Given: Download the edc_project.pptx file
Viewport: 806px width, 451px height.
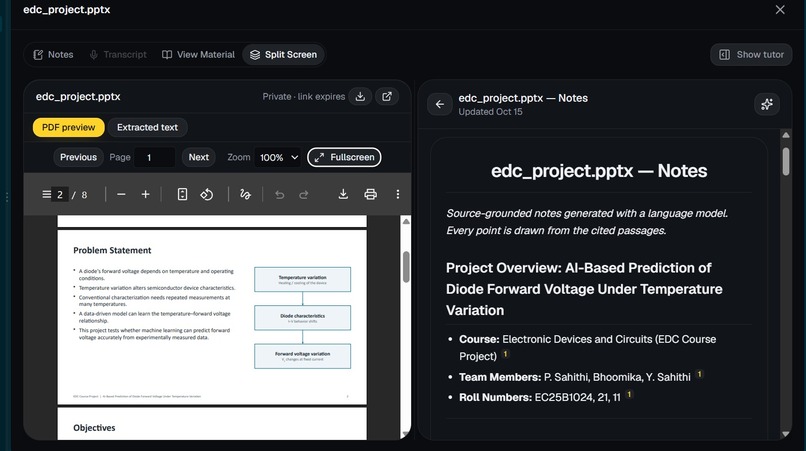Looking at the screenshot, I should click(x=360, y=96).
